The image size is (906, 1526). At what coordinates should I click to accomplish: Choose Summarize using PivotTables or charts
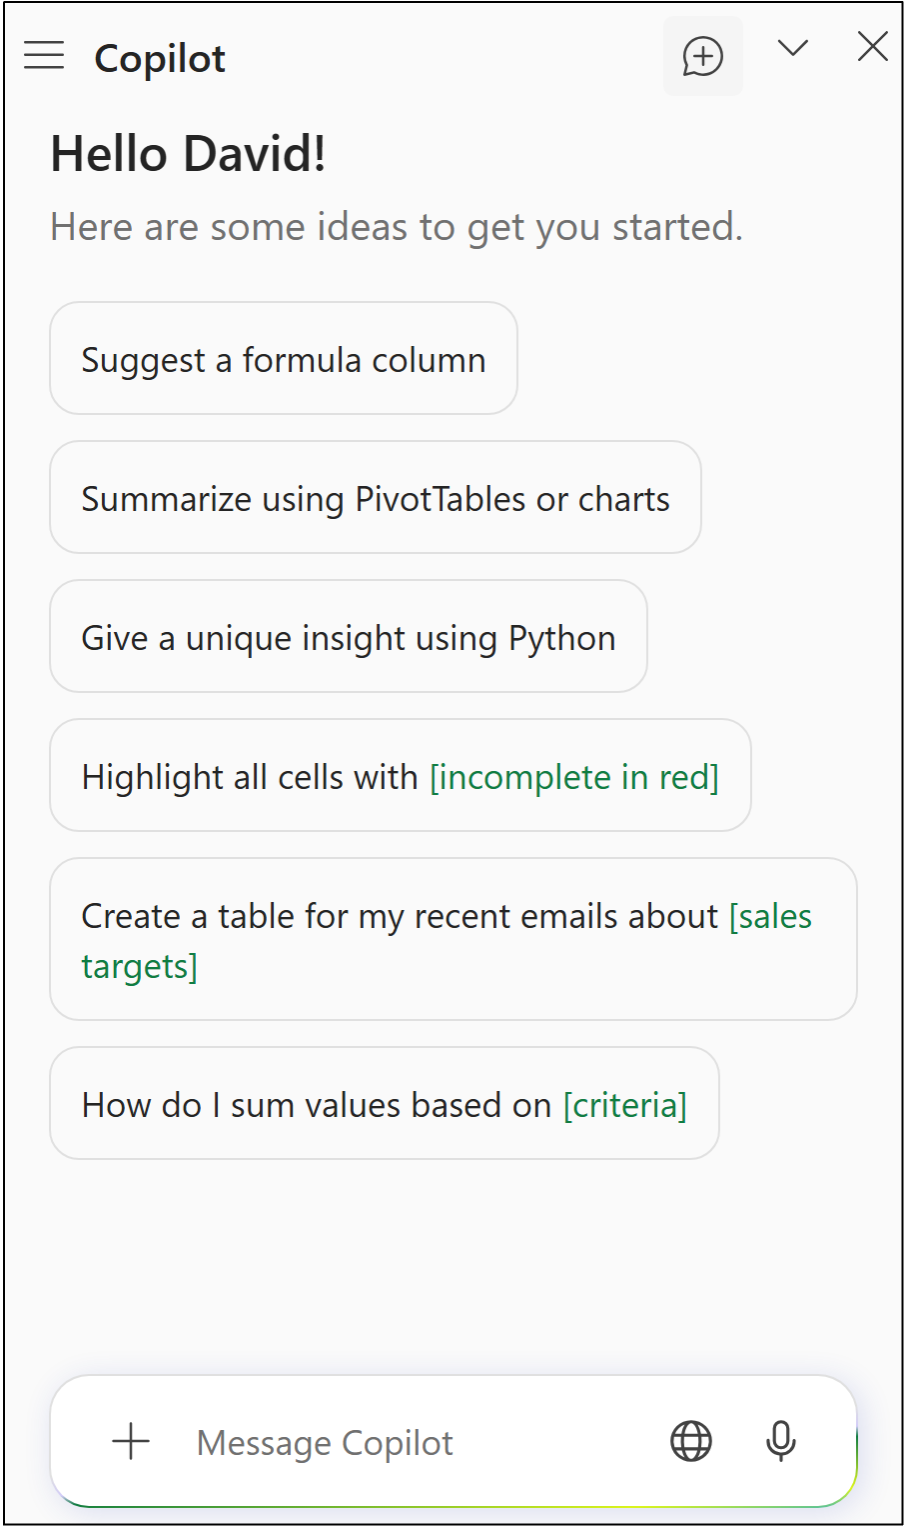pyautogui.click(x=375, y=498)
